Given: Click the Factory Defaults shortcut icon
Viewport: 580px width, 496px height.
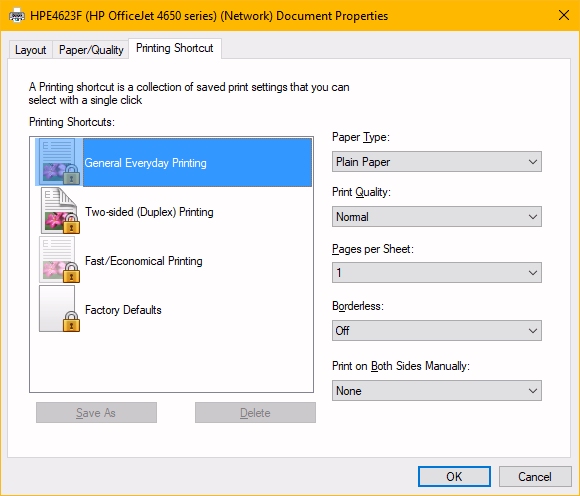Looking at the screenshot, I should (x=59, y=308).
